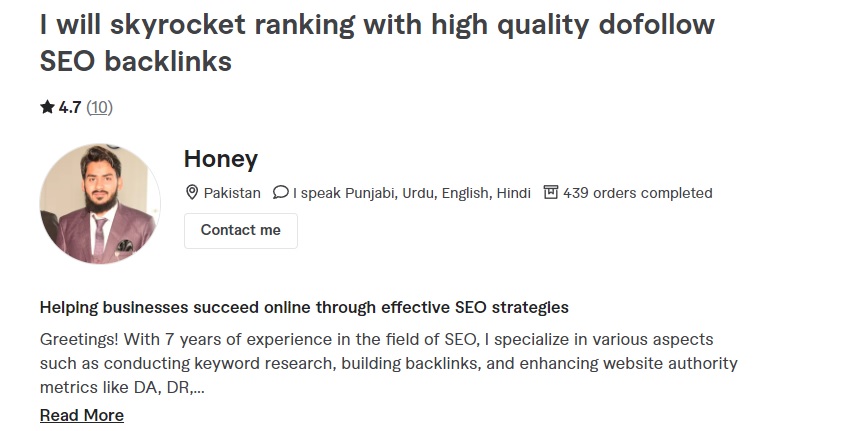Click the 4.7 rating score
846x431 pixels.
70,107
